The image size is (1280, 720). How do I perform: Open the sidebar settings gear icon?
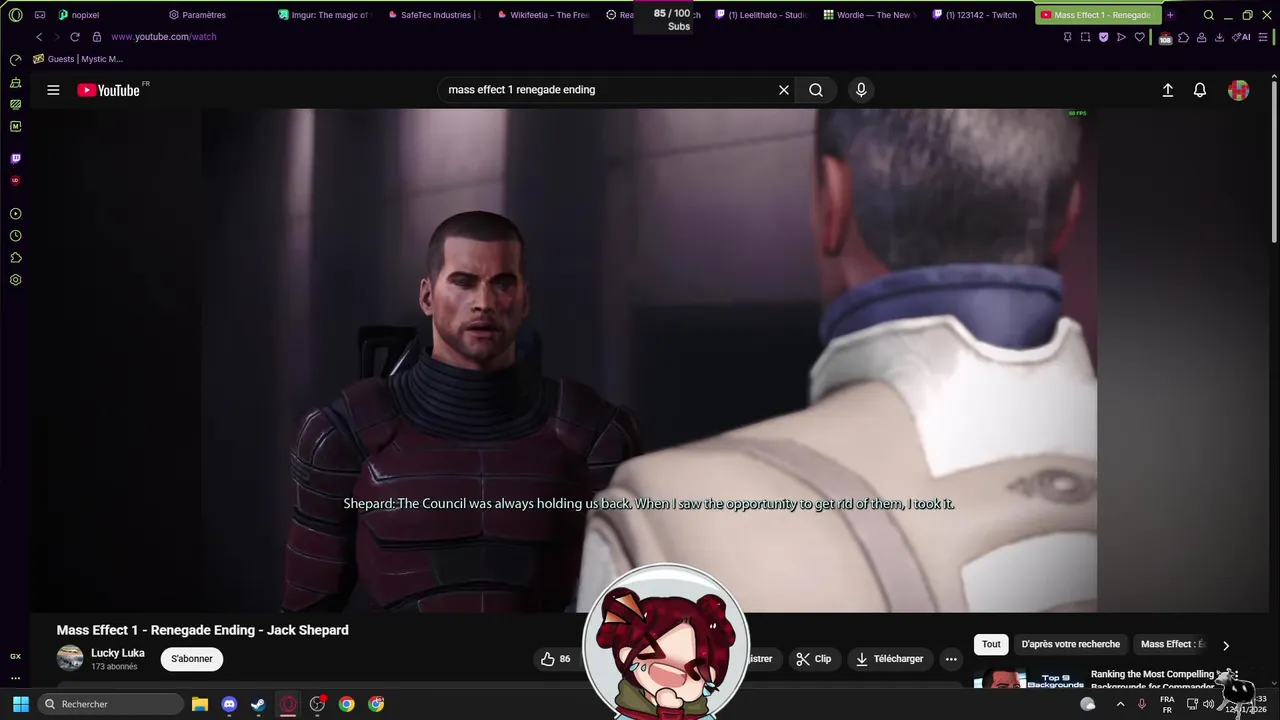coord(15,280)
